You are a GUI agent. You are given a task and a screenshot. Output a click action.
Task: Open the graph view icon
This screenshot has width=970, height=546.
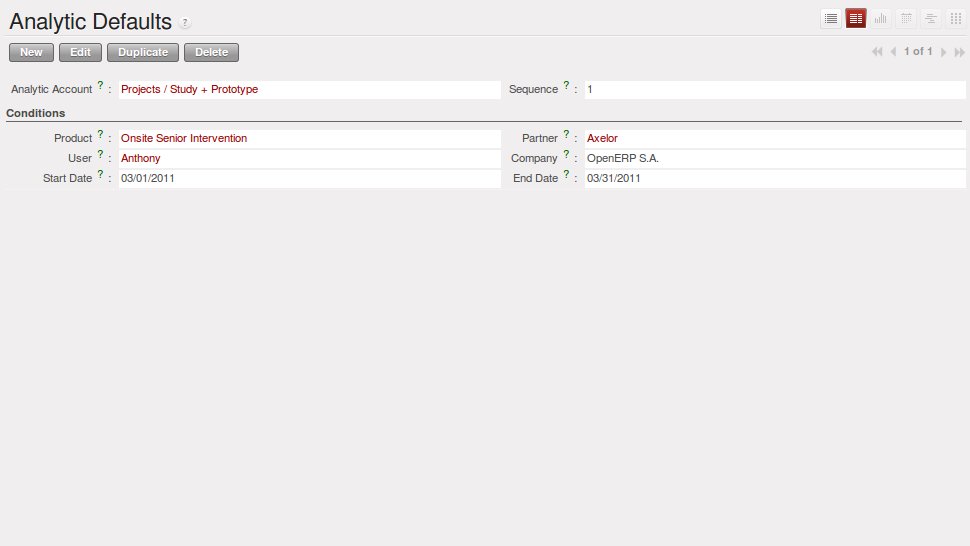click(x=880, y=18)
